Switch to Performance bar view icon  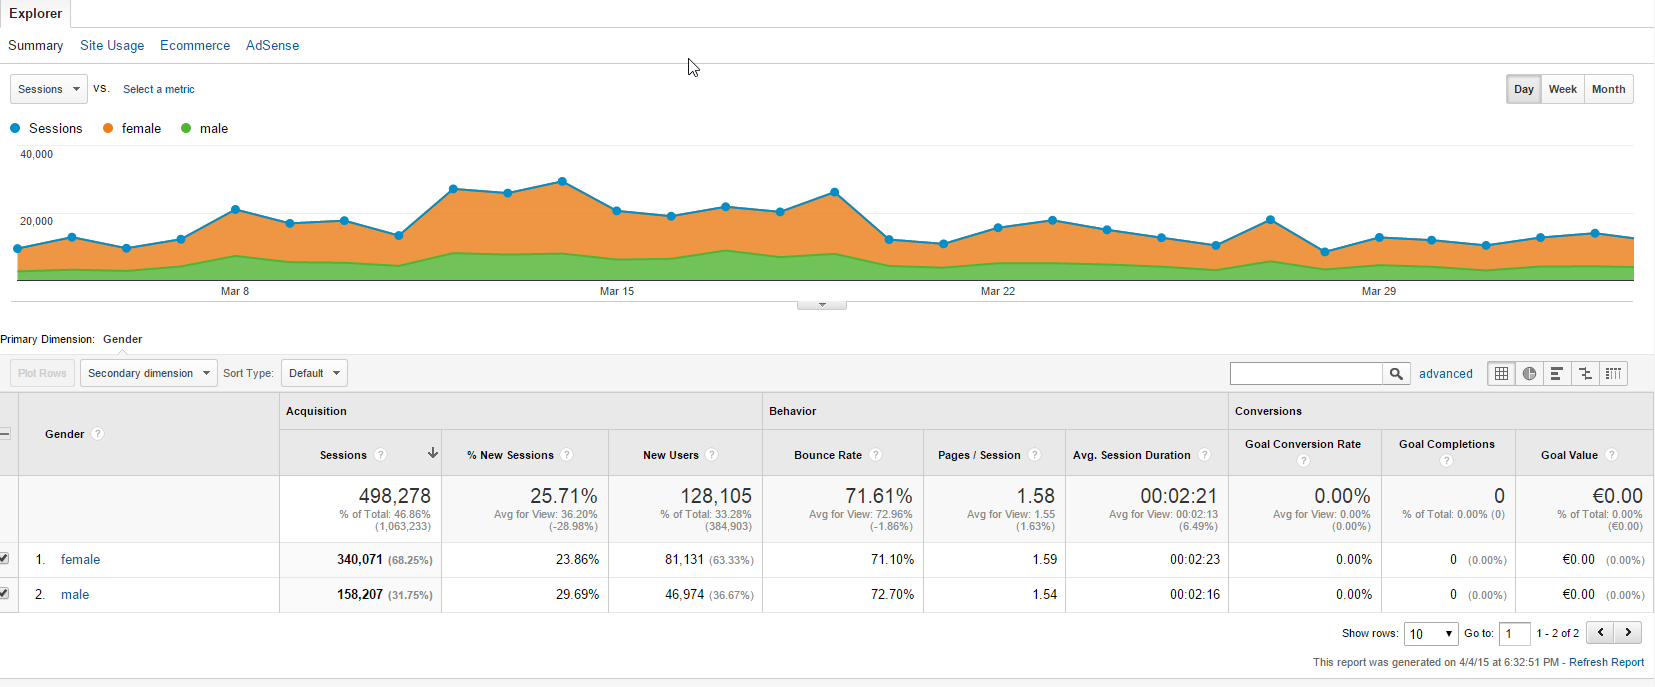tap(1557, 373)
